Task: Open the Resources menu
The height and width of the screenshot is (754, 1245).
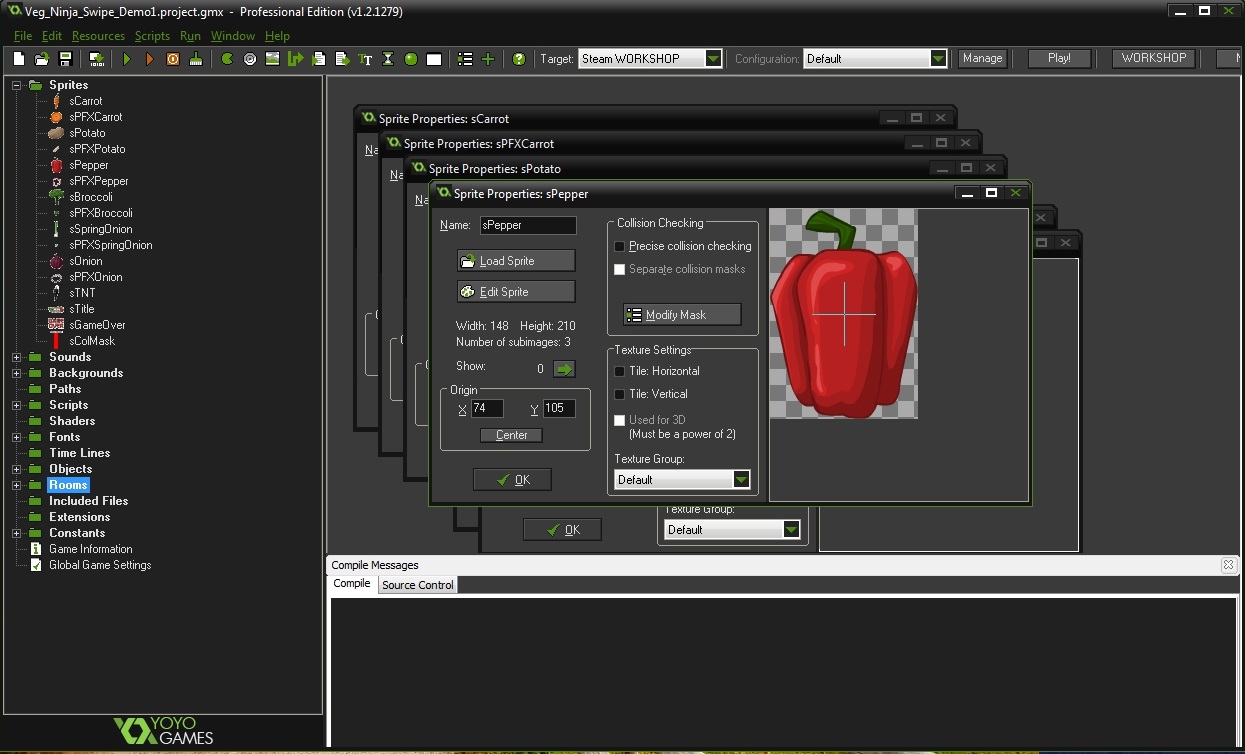Action: point(98,36)
